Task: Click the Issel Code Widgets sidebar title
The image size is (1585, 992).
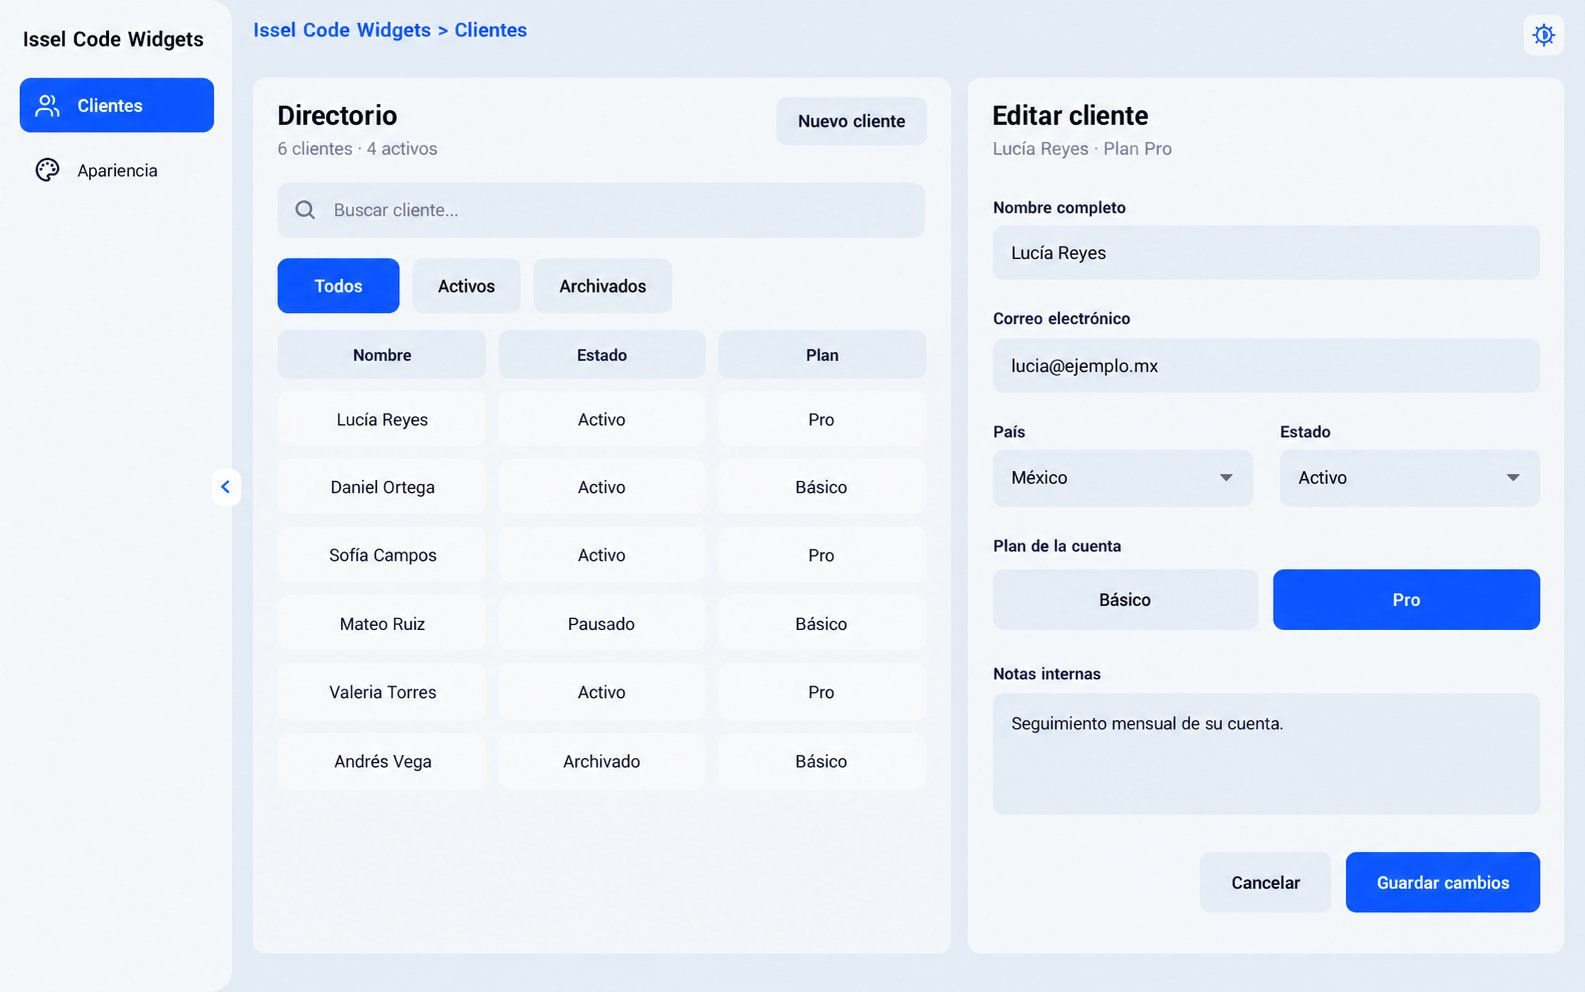Action: click(113, 39)
